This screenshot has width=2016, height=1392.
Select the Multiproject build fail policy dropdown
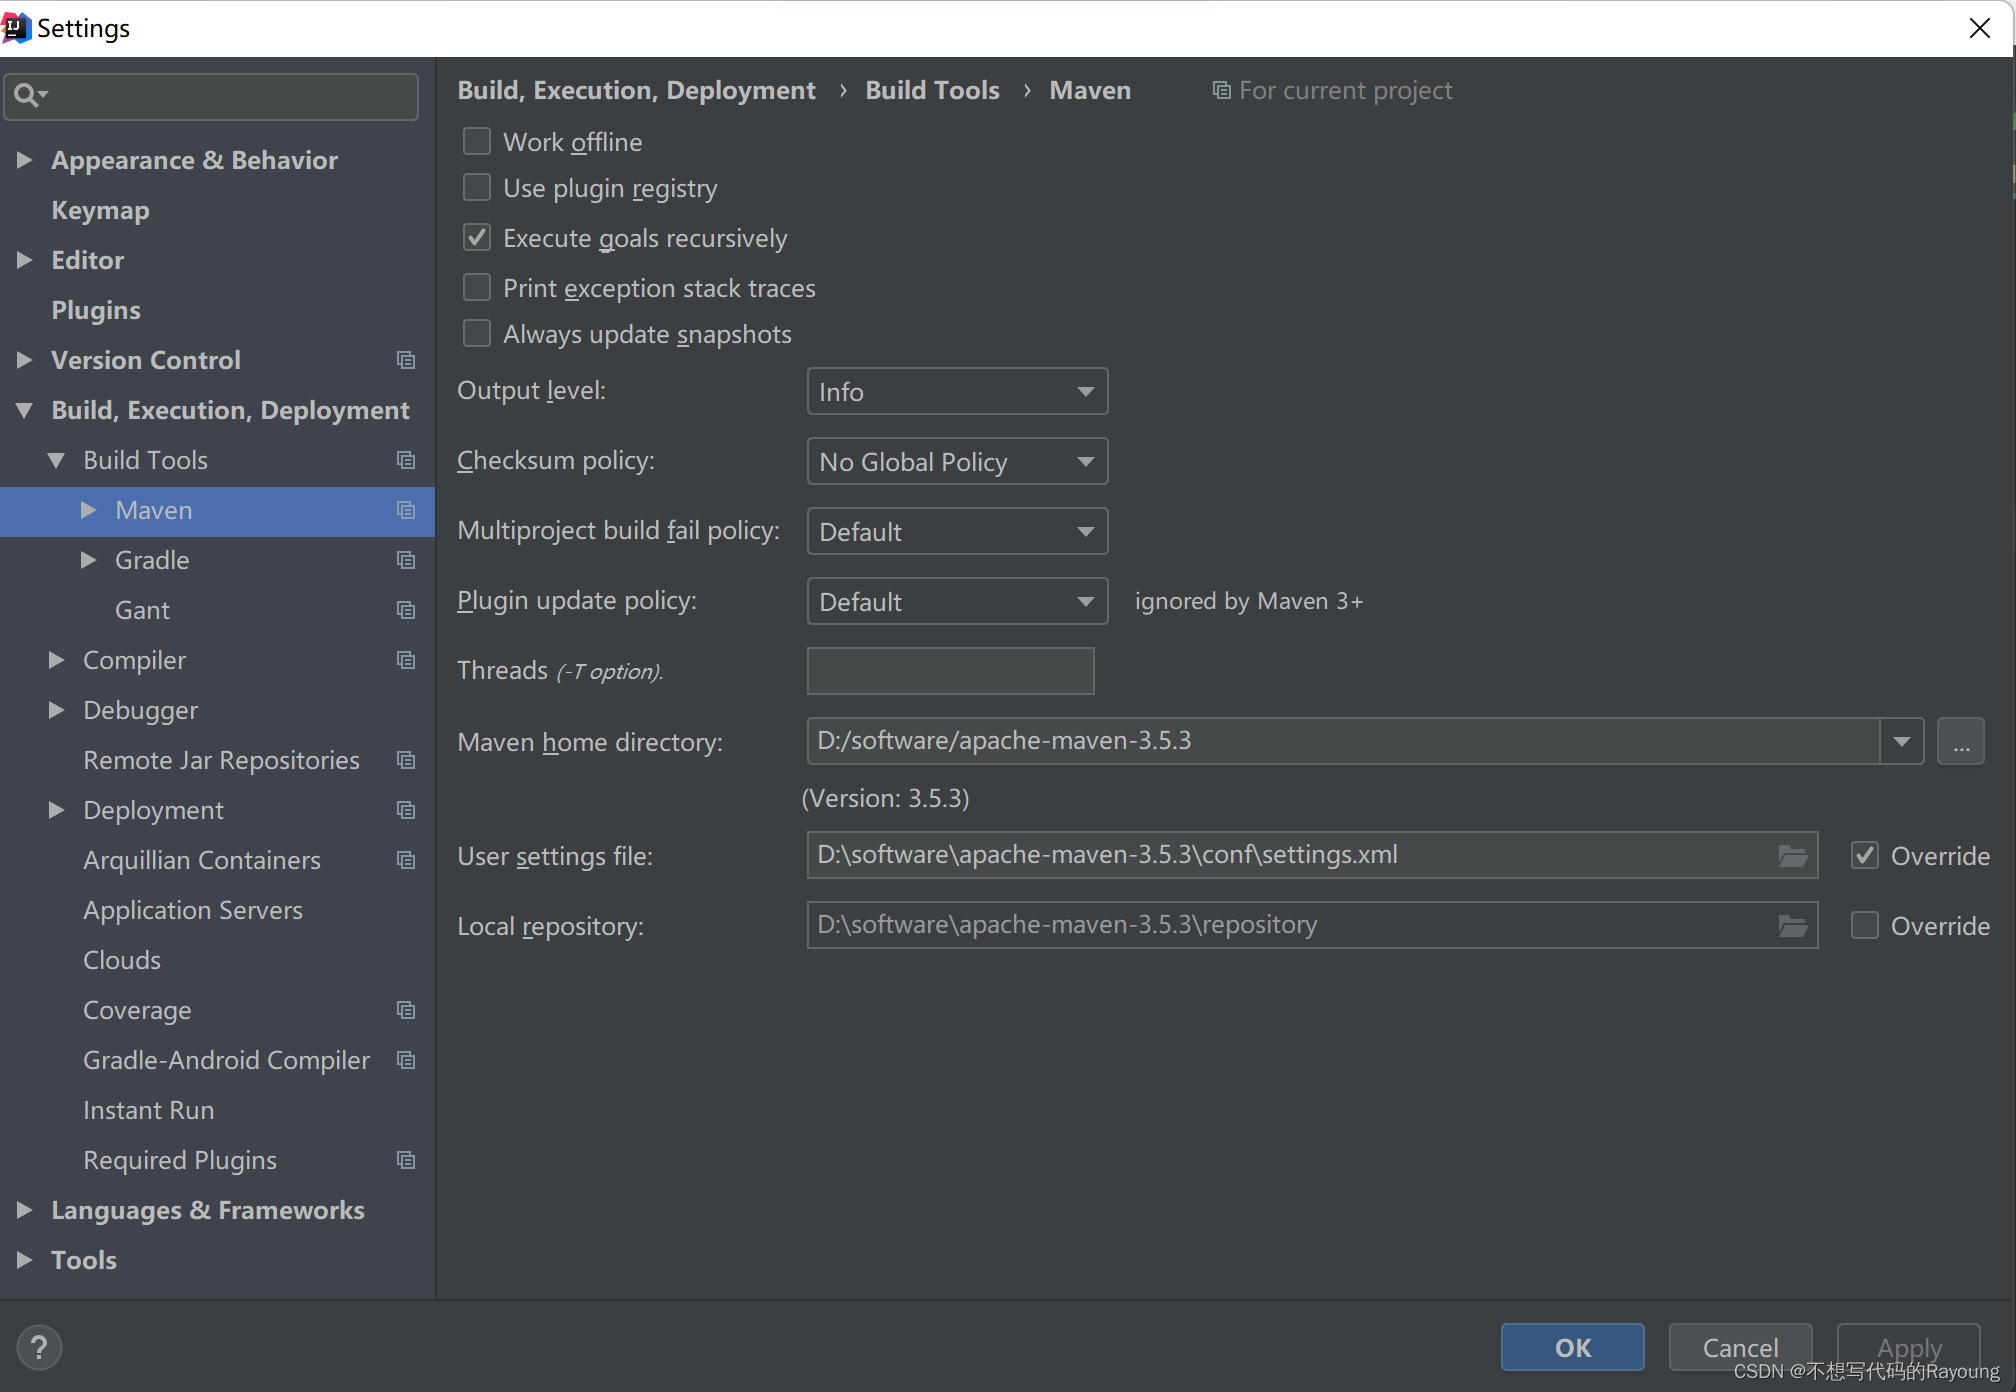point(951,530)
